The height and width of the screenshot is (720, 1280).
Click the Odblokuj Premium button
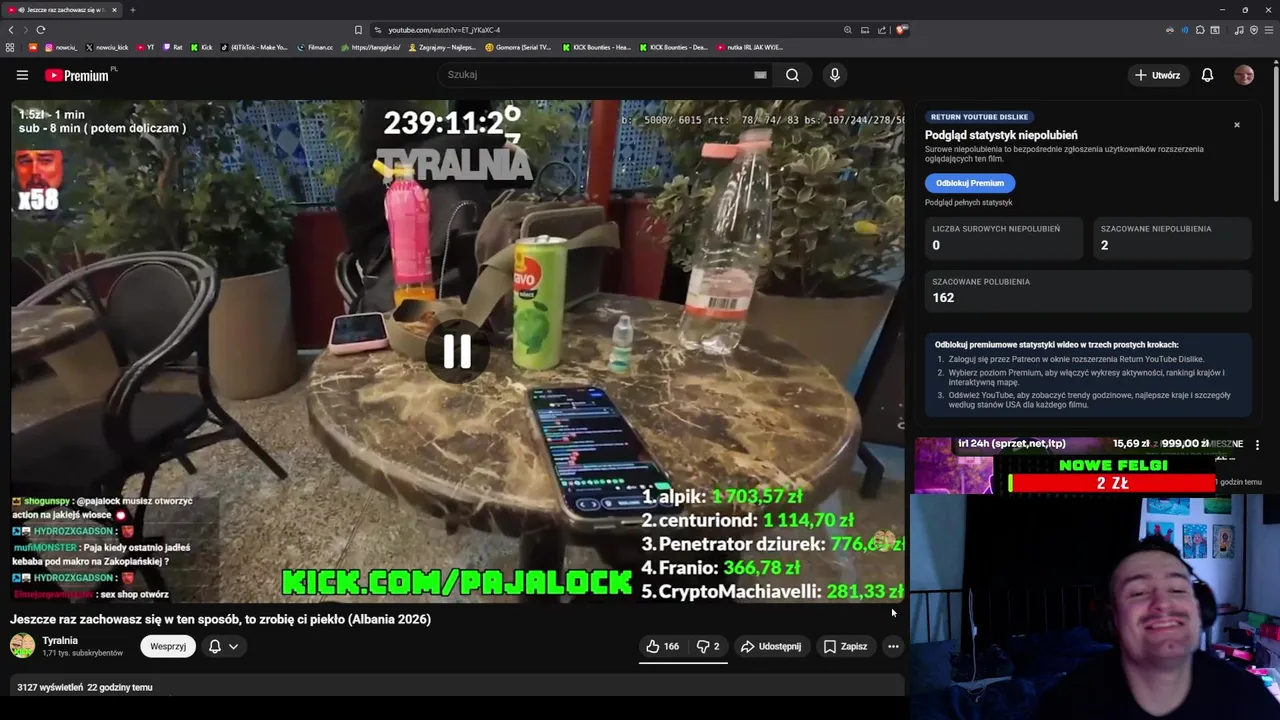tap(970, 183)
